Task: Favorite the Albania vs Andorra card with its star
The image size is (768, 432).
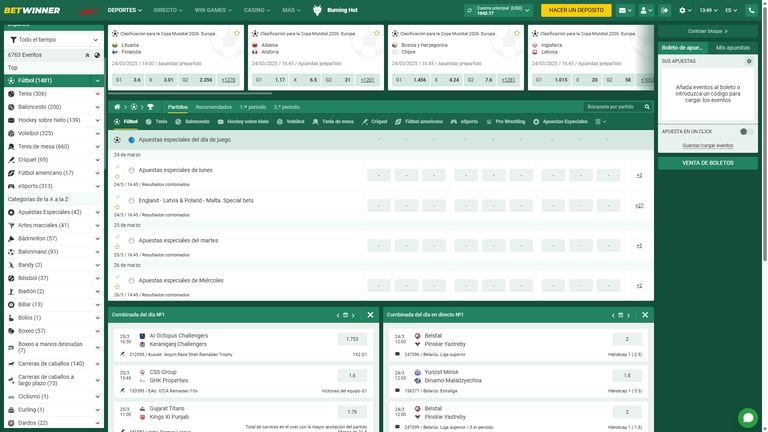Action: pos(377,33)
